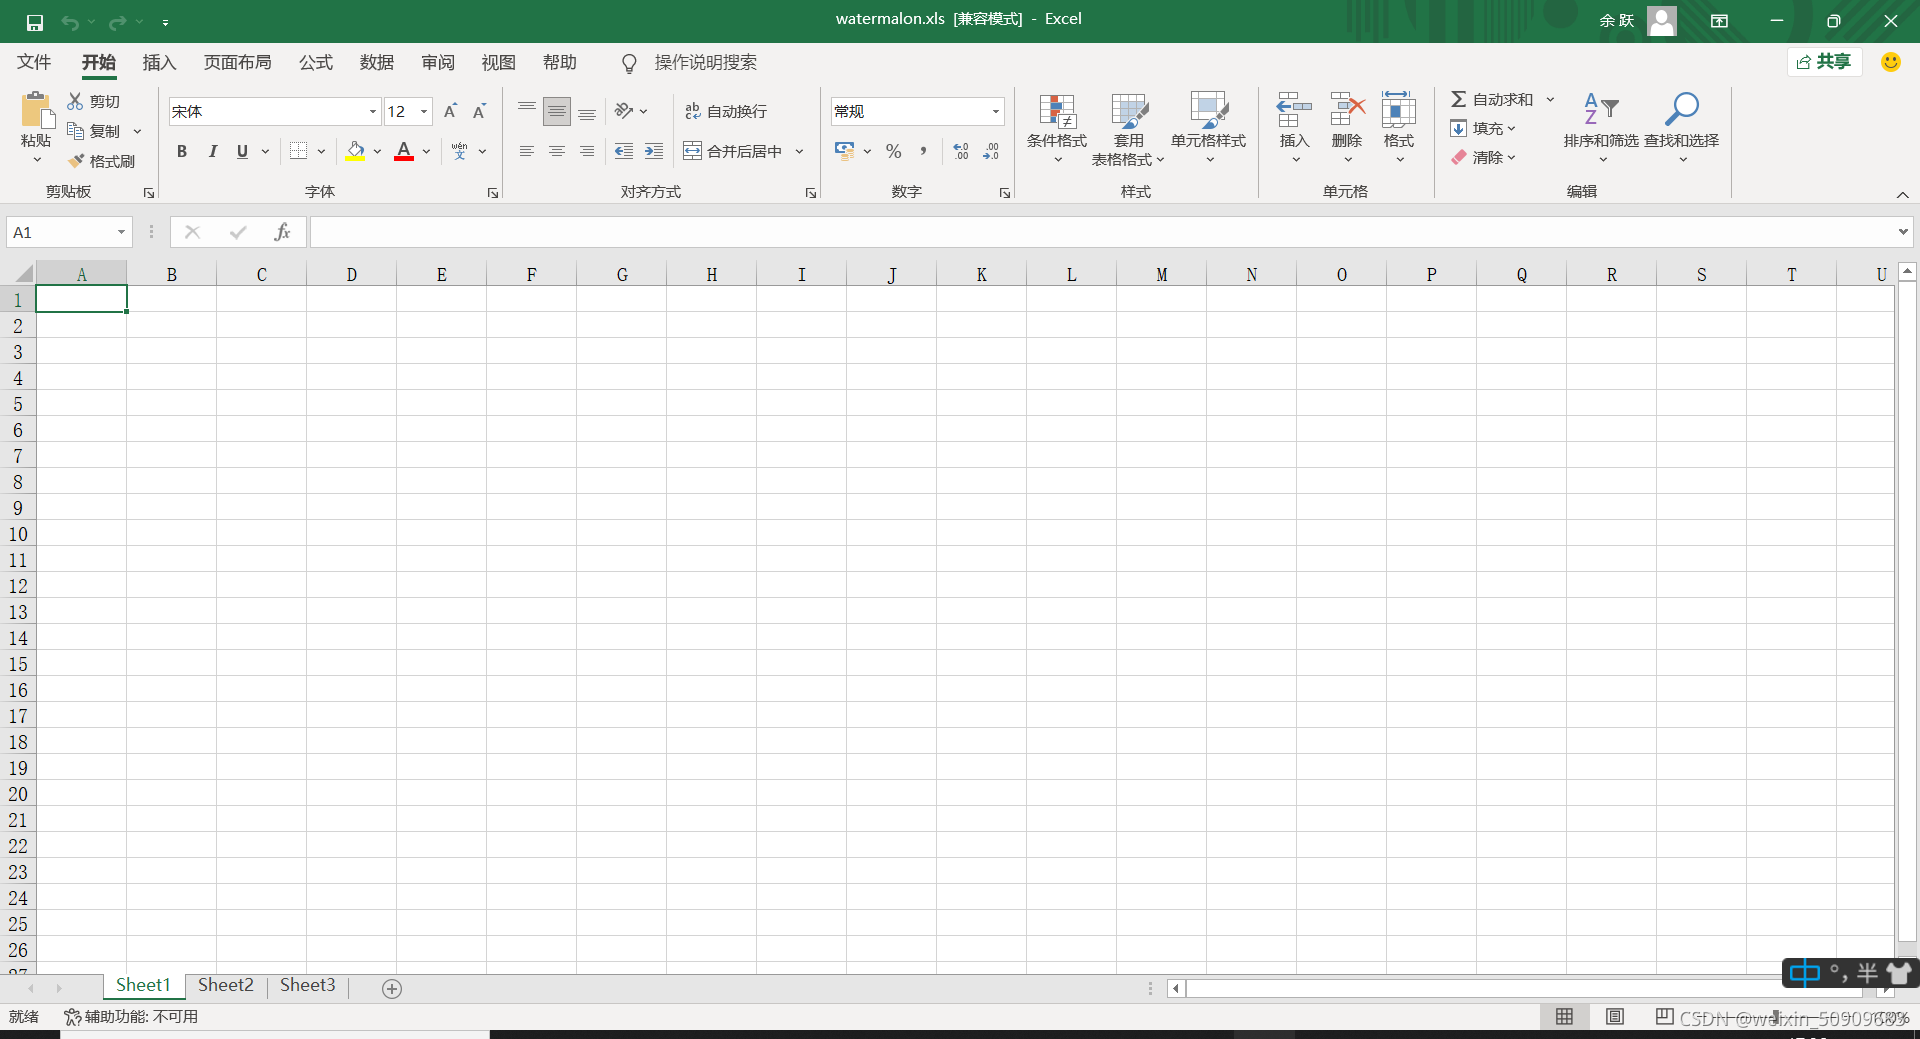The height and width of the screenshot is (1039, 1920).
Task: Decrease font size with smaller A icon
Action: [x=480, y=111]
